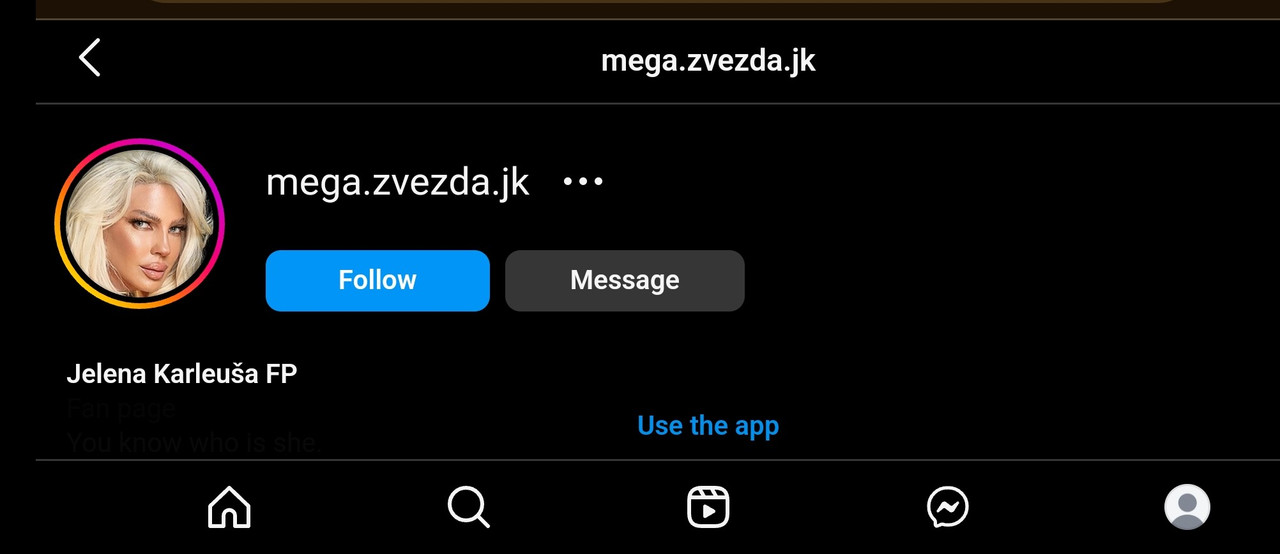Select the mega.zvezda.jk title in header
Viewport: 1280px width, 554px height.
708,61
